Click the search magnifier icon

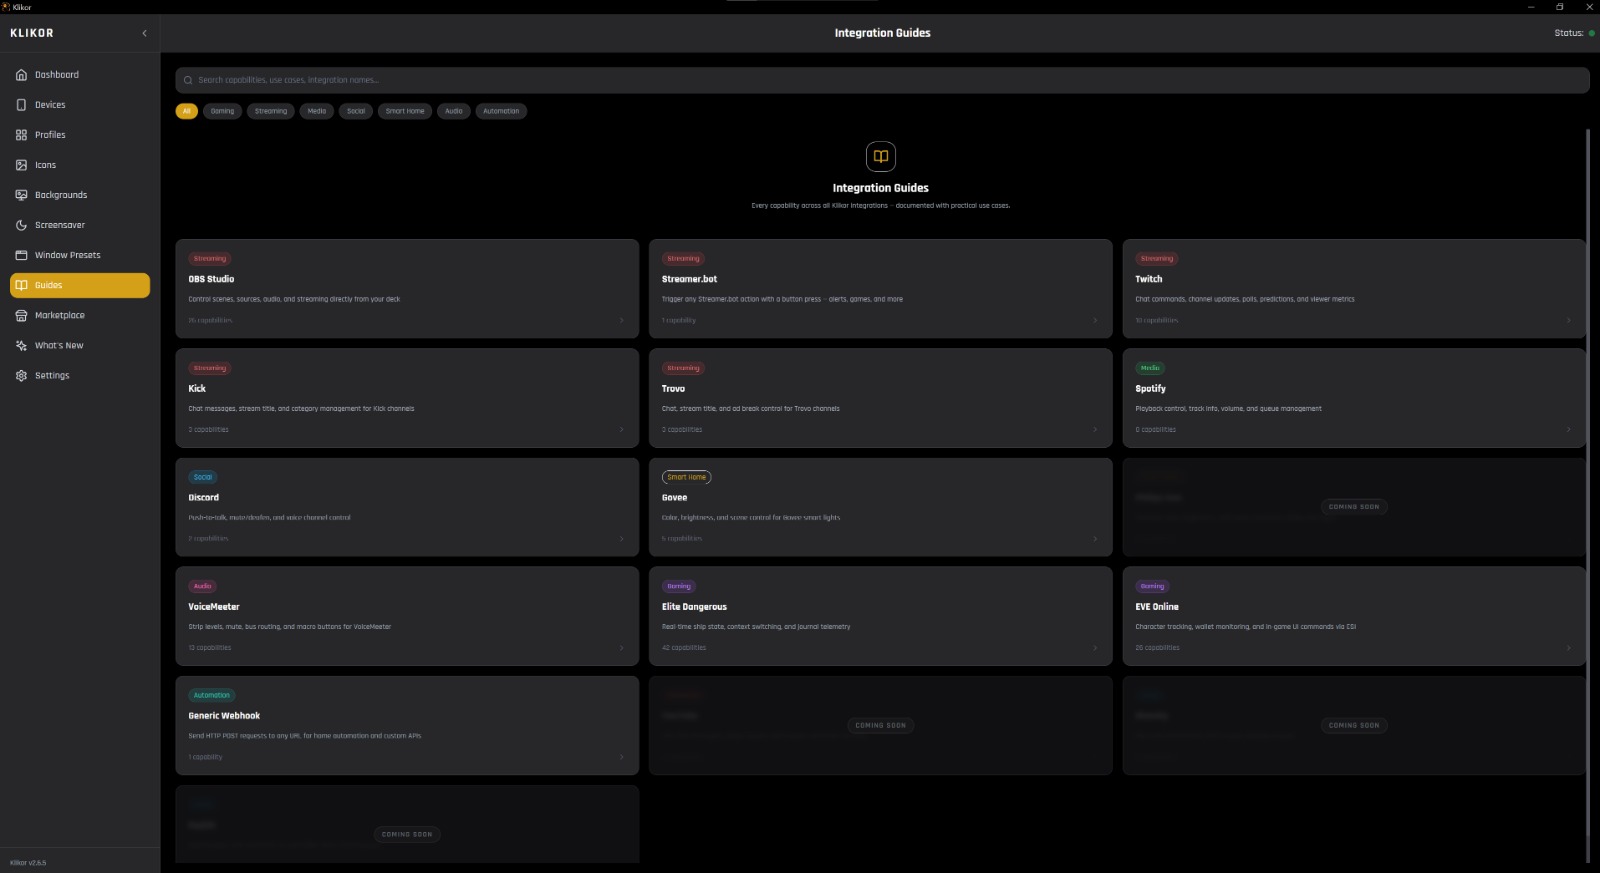(188, 80)
